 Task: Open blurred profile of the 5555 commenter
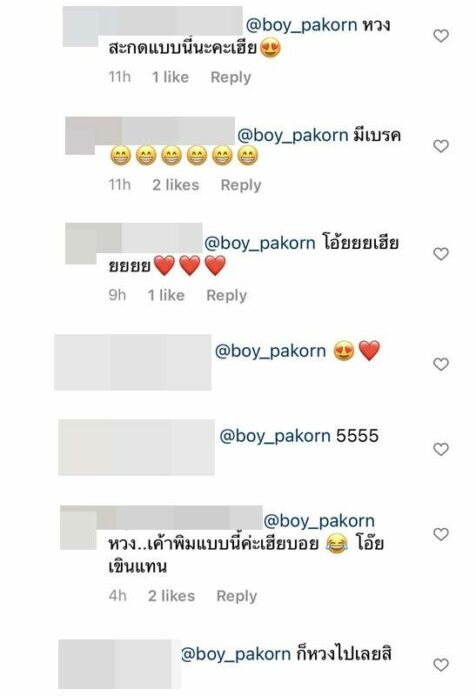pos(136,447)
